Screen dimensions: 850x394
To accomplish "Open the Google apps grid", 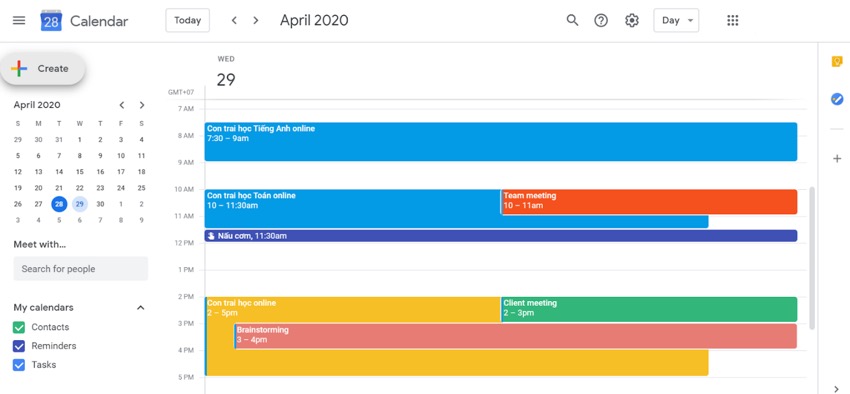I will pos(732,21).
